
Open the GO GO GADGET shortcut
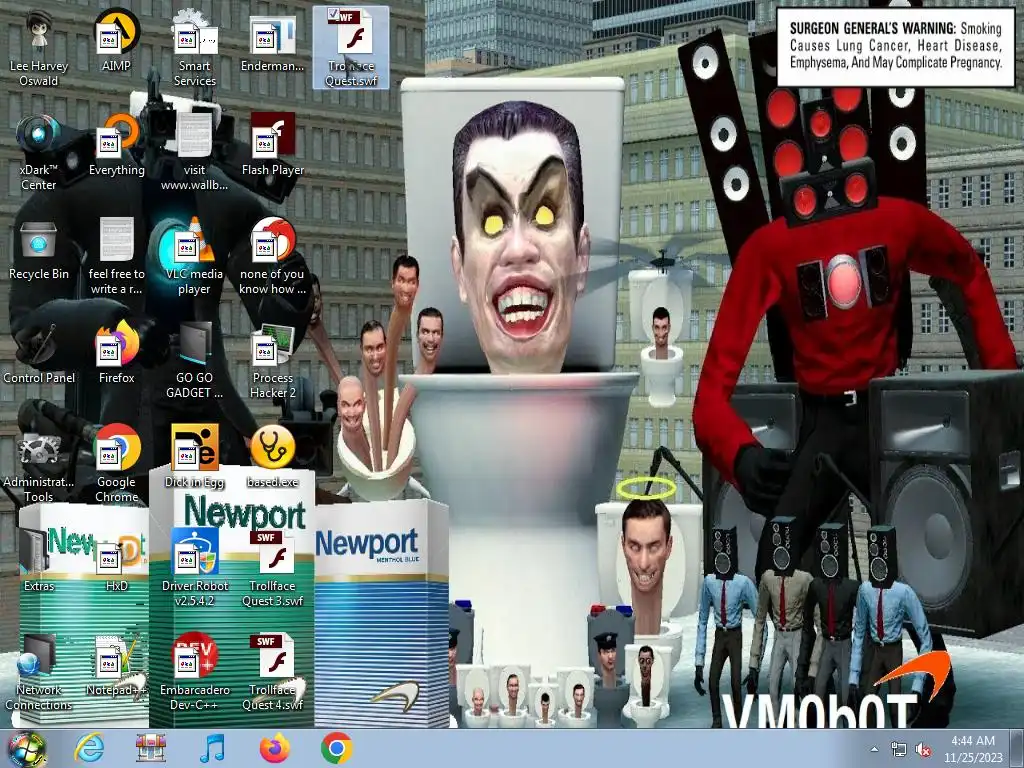195,360
